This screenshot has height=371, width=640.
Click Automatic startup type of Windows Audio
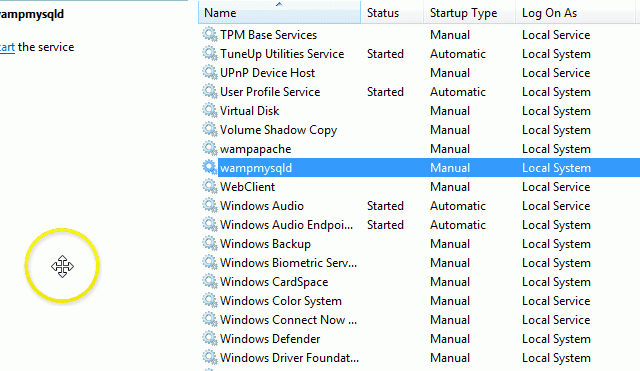point(458,206)
